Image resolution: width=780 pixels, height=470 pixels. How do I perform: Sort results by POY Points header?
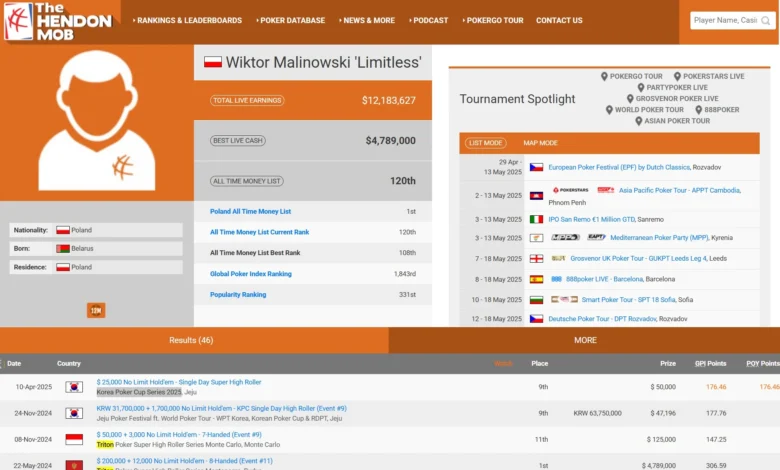click(763, 364)
